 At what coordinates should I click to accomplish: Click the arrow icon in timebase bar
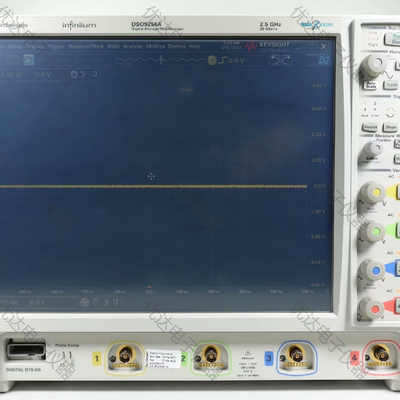pyautogui.click(x=106, y=302)
